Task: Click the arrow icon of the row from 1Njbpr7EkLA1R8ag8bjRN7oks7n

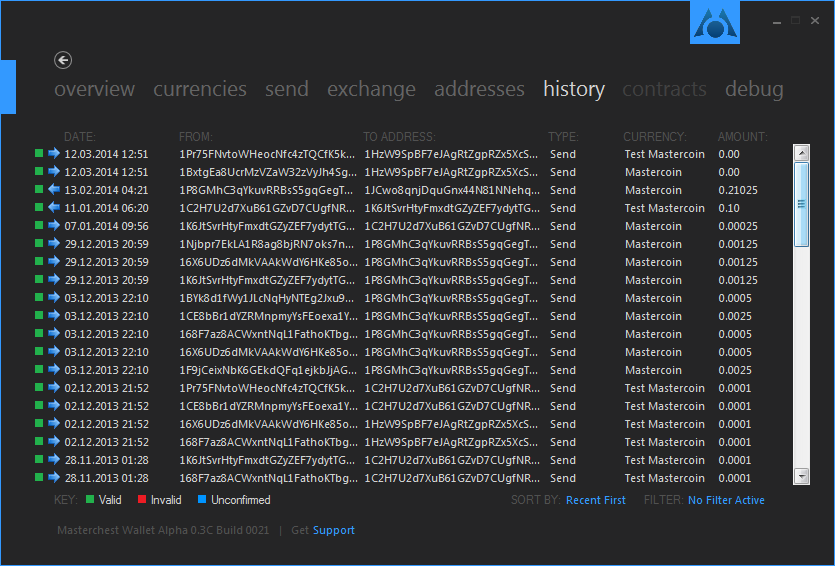Action: [54, 243]
